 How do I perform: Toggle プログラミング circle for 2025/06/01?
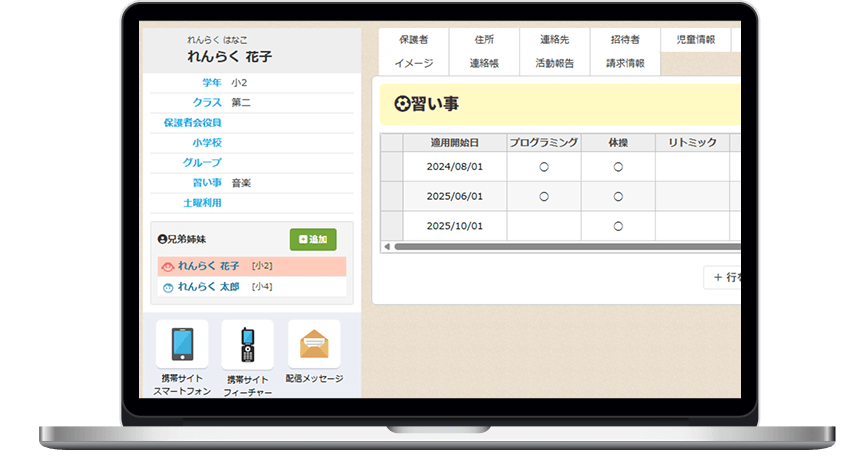[x=544, y=196]
